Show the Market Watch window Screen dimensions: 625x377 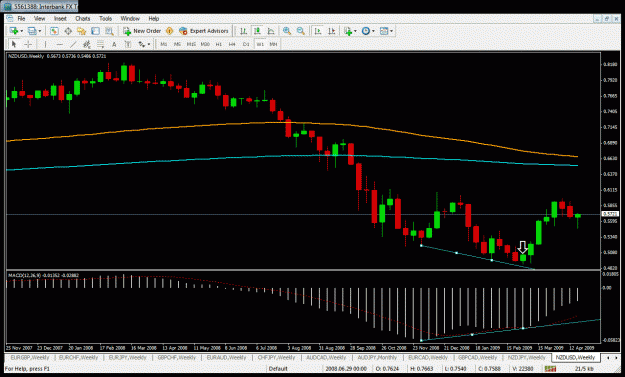point(54,31)
